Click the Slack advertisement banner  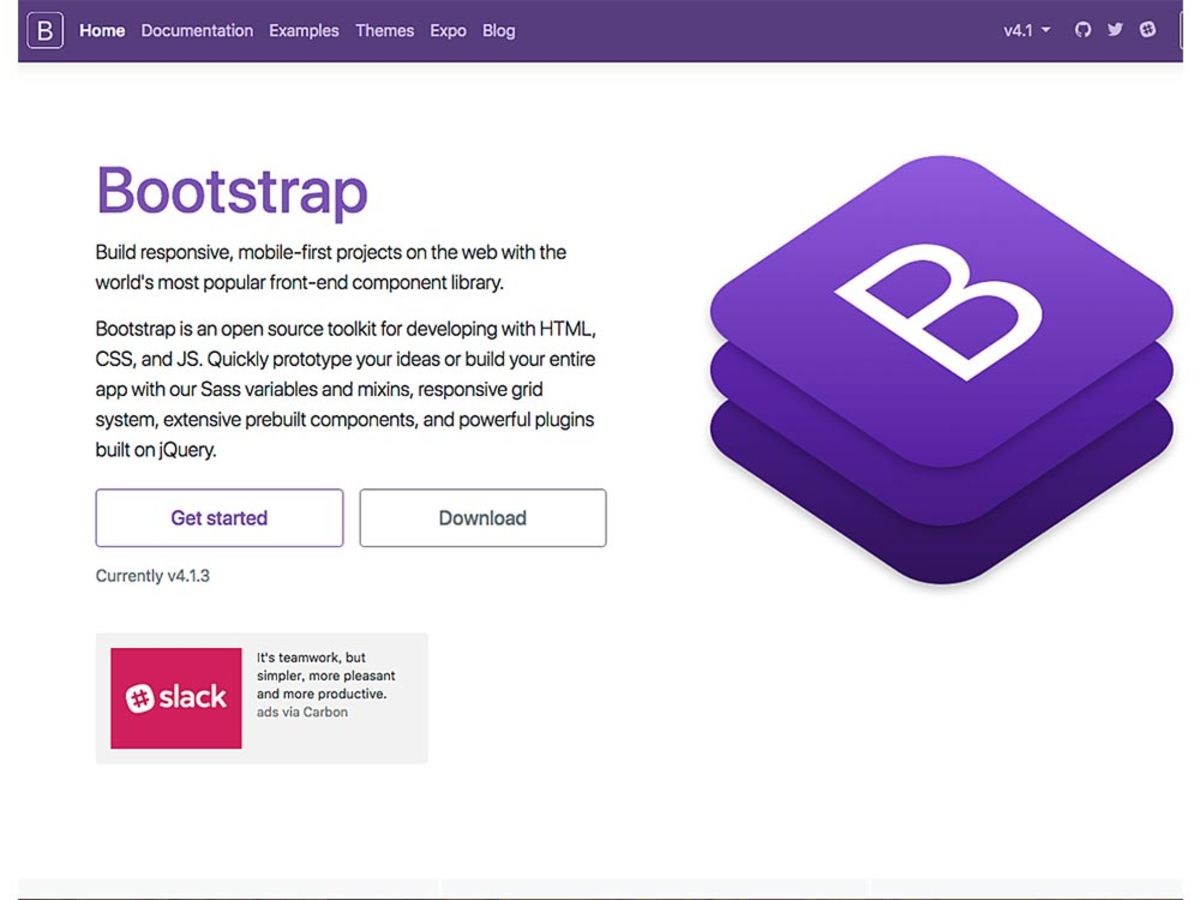pos(260,697)
